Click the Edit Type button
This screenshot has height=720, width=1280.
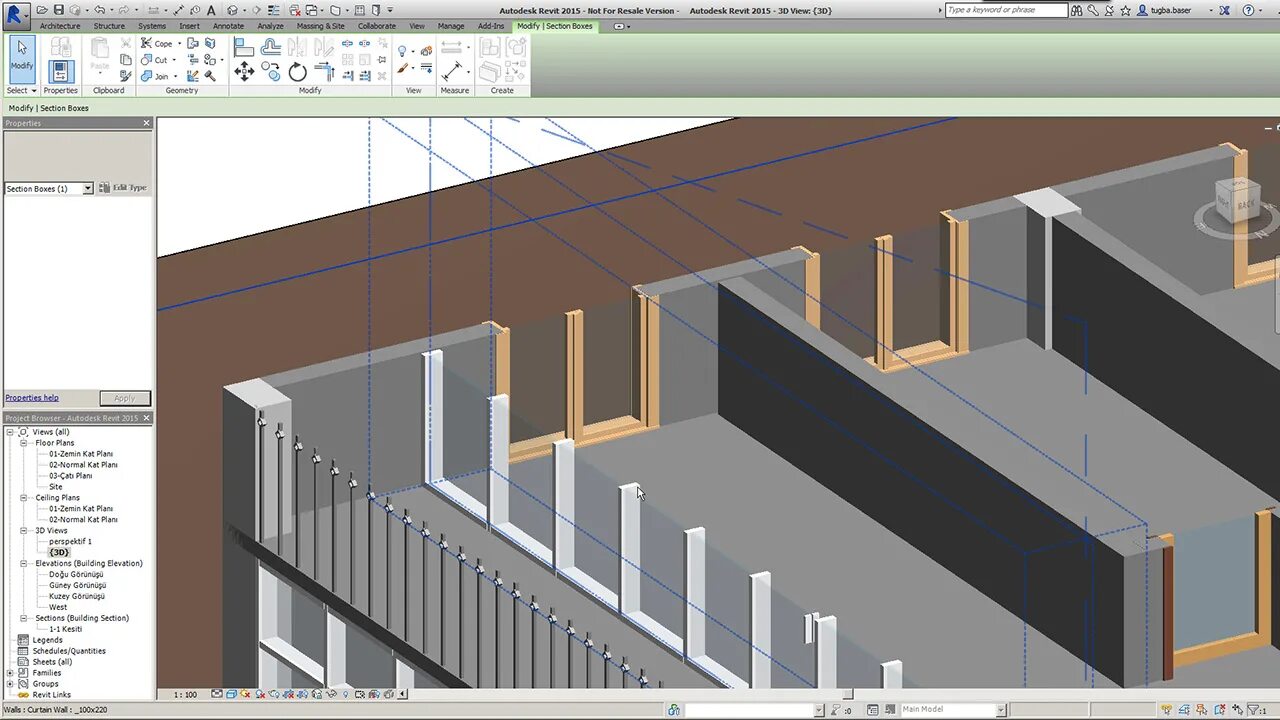124,188
